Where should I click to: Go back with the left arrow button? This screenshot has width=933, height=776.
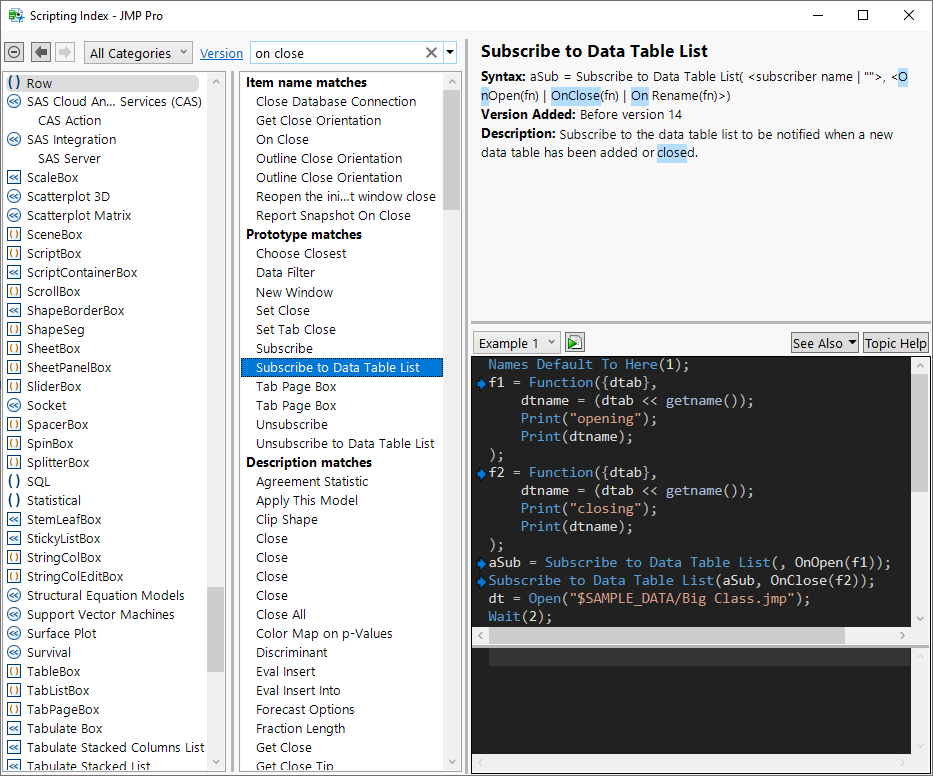(41, 53)
